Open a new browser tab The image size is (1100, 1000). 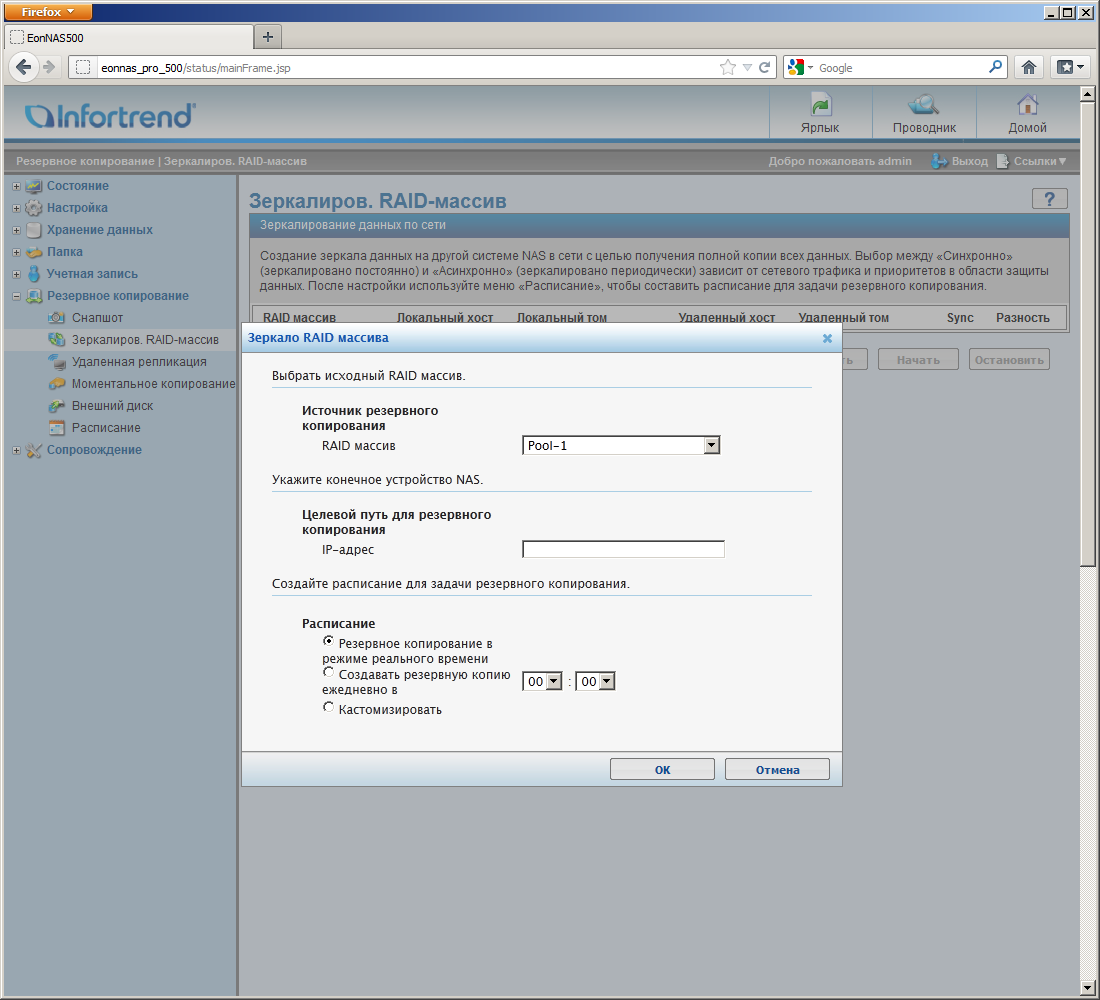[267, 37]
